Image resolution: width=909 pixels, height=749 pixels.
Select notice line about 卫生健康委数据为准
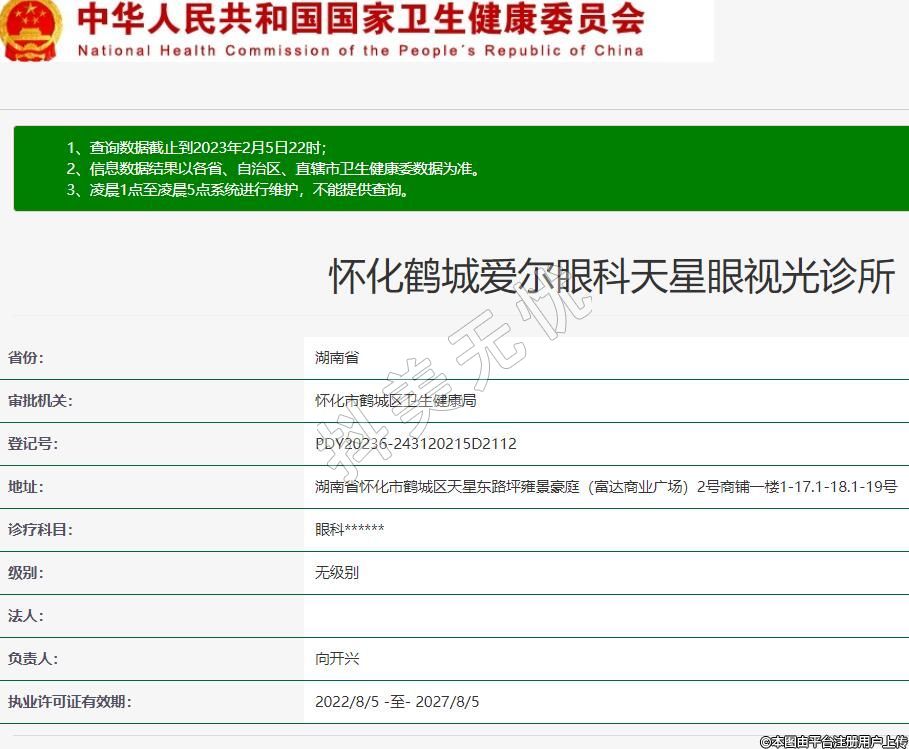tap(273, 169)
